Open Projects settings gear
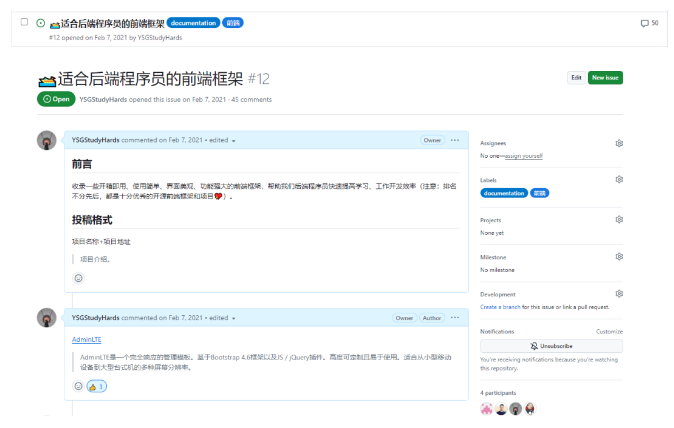This screenshot has height=428, width=674. pos(619,219)
